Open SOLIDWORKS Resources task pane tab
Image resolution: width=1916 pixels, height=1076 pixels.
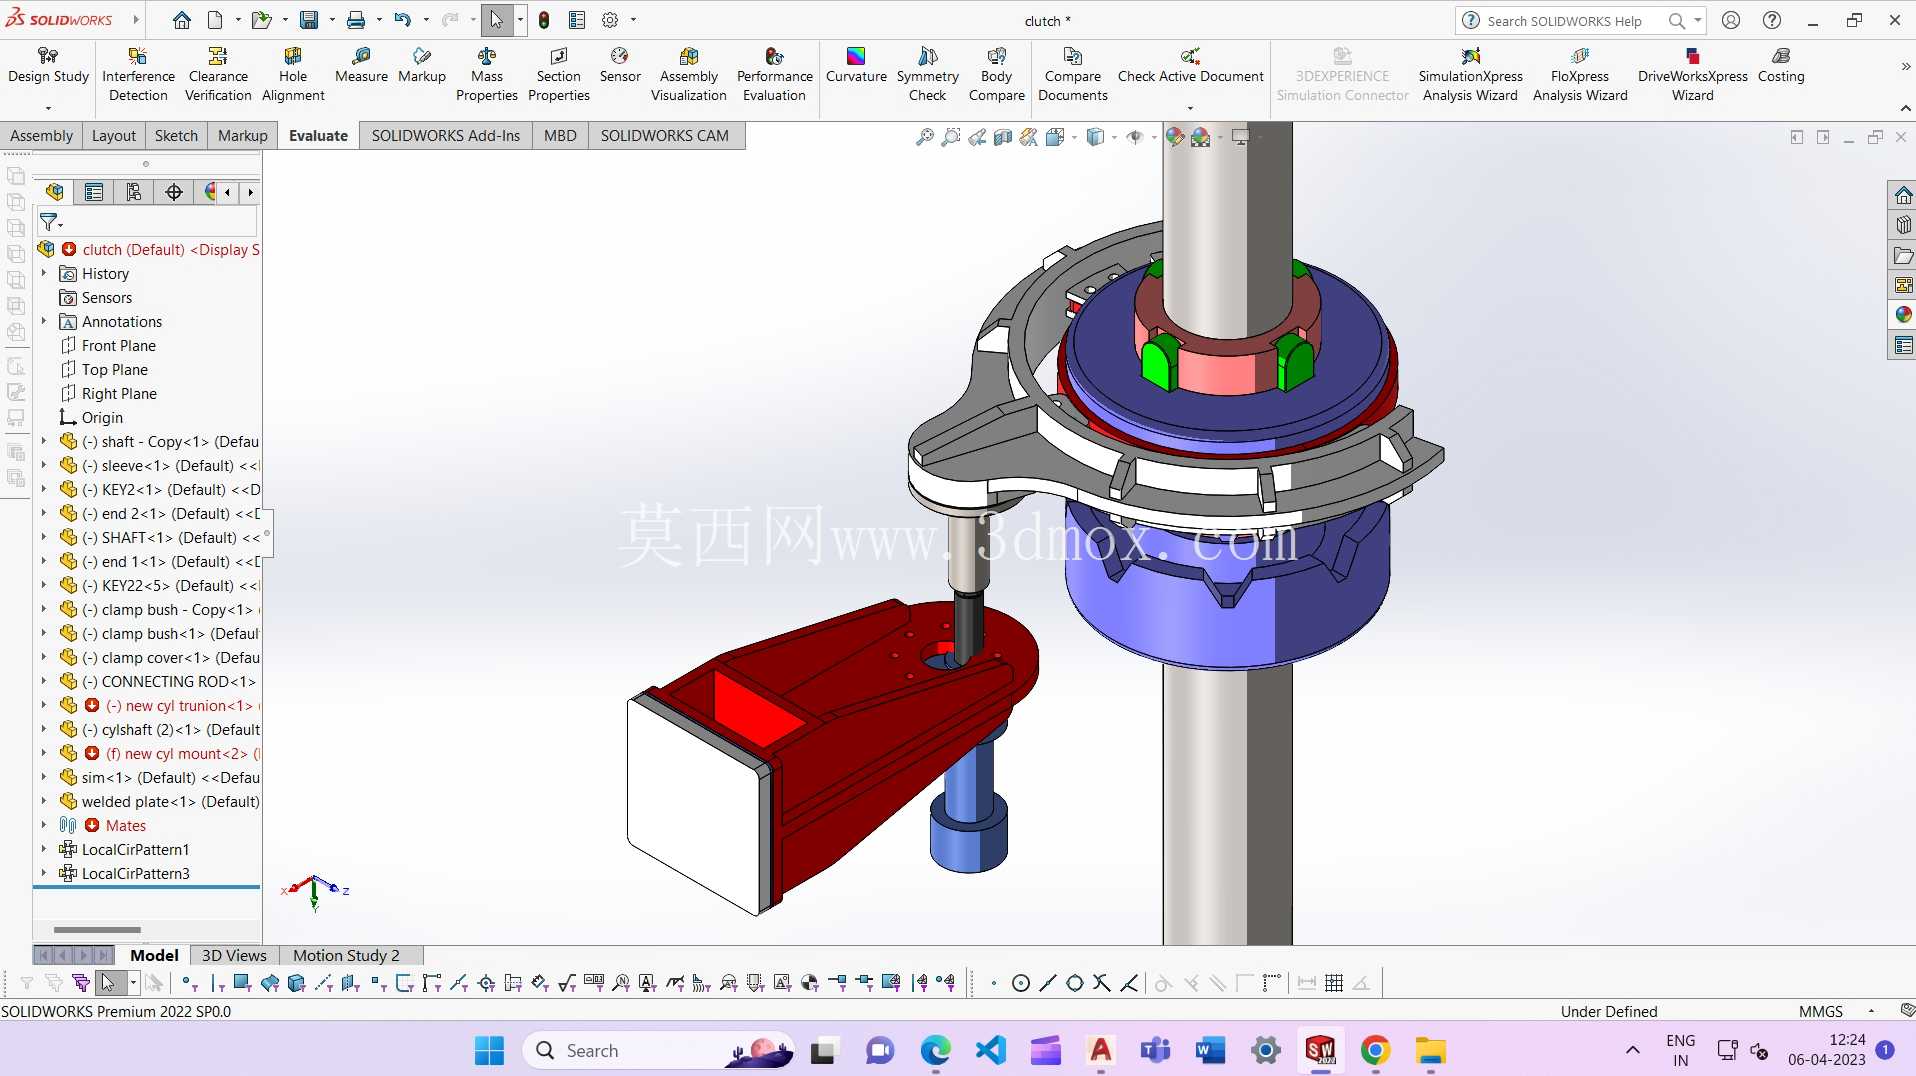[x=1903, y=195]
